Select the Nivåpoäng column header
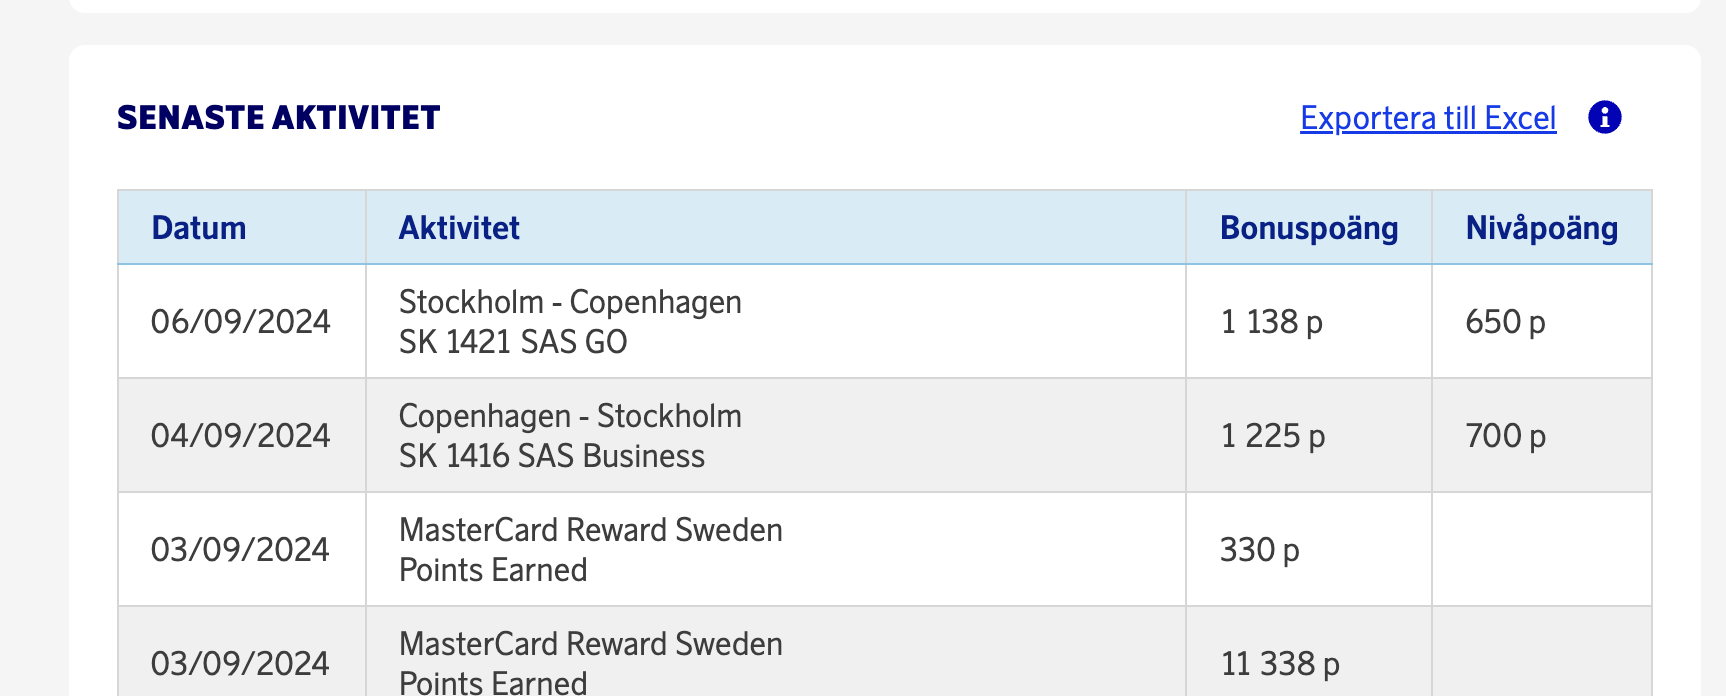 click(x=1541, y=228)
